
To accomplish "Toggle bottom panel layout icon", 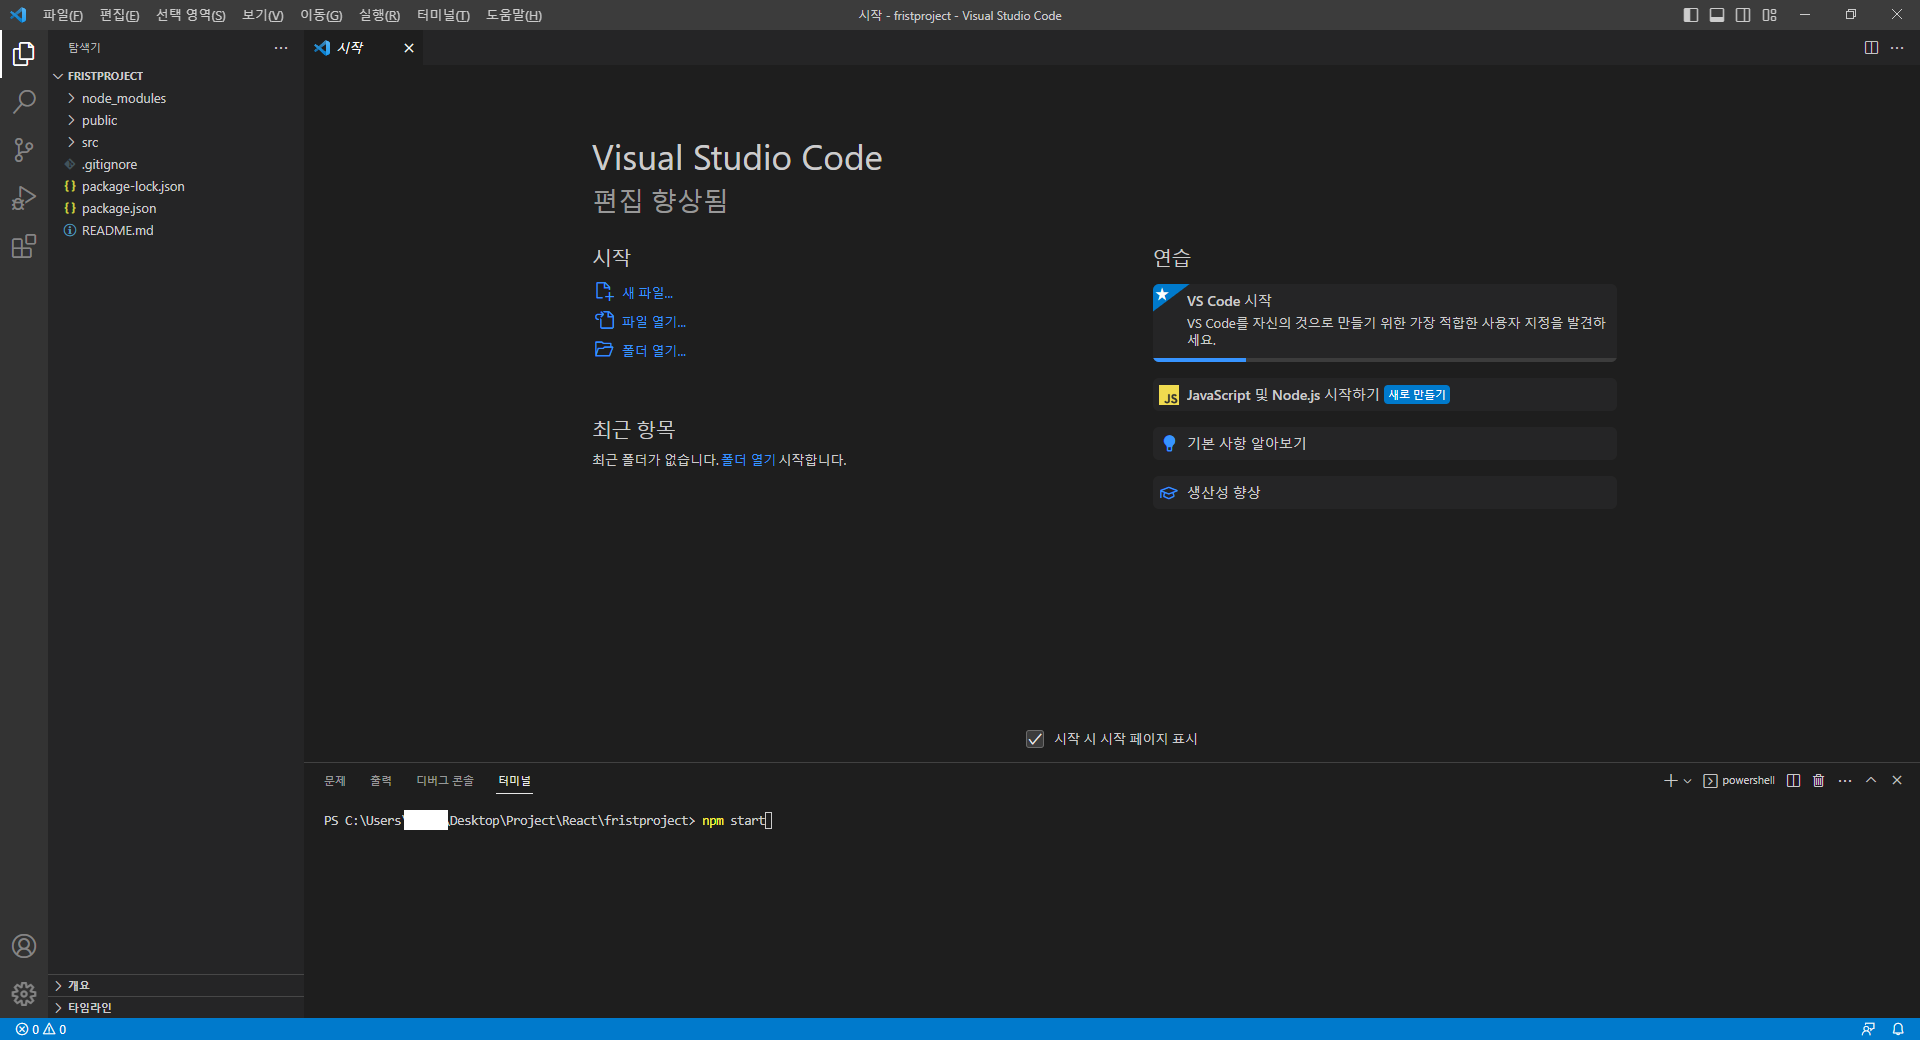I will click(x=1717, y=15).
